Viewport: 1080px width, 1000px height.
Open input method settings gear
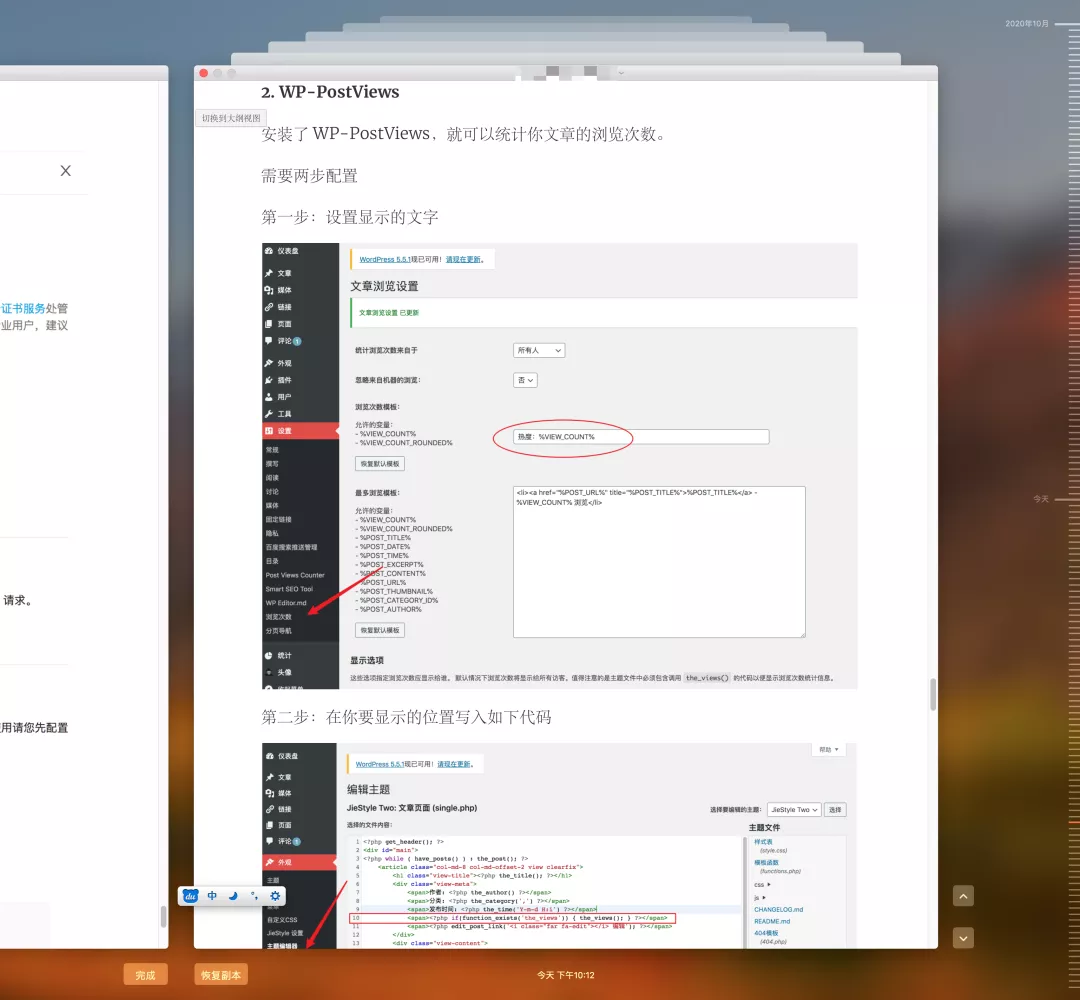pyautogui.click(x=275, y=896)
